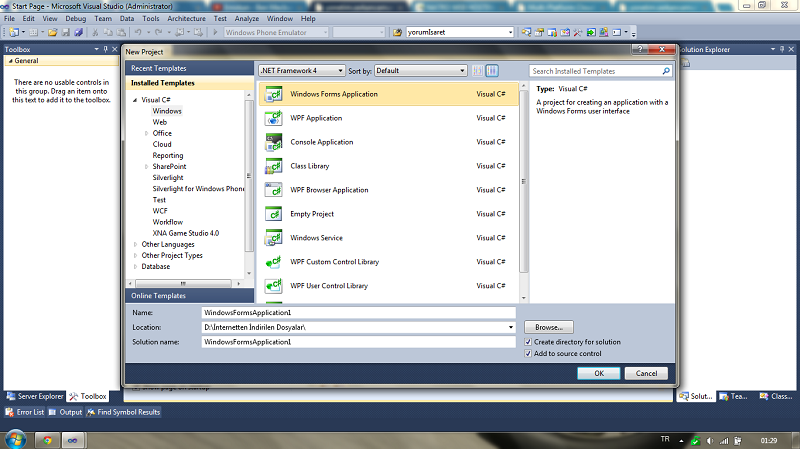Screen dimensions: 800x449
Task: Open the Sort by Default dropdown
Action: coord(420,70)
